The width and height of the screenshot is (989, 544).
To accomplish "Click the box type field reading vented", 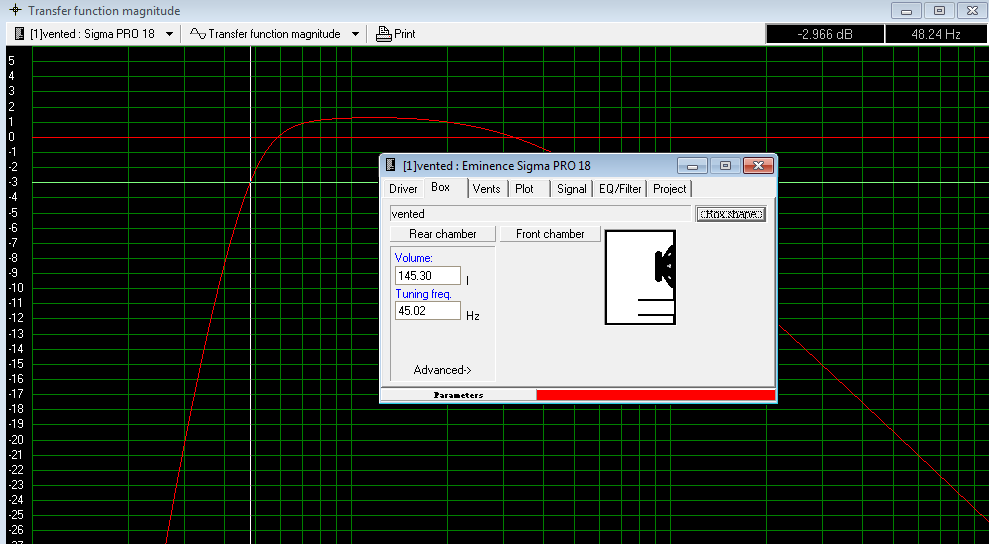I will pos(540,214).
